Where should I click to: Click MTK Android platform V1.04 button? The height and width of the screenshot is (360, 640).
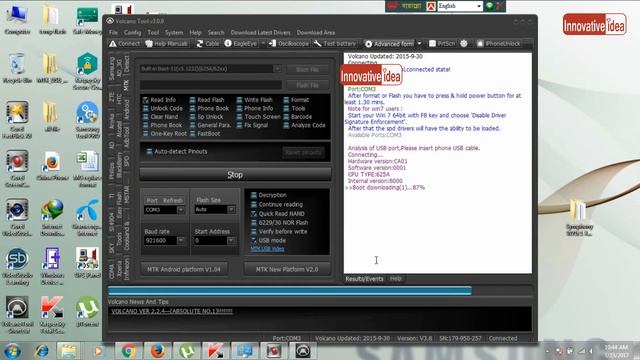(x=184, y=269)
